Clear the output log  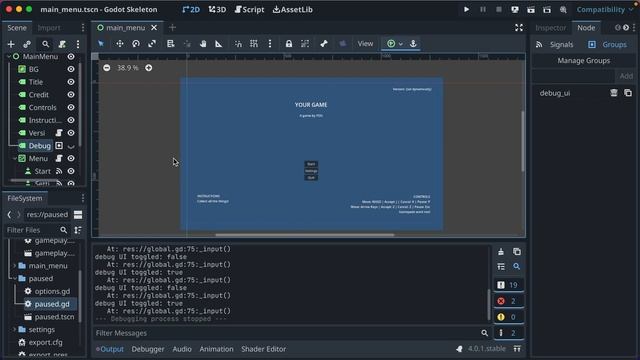coord(501,252)
